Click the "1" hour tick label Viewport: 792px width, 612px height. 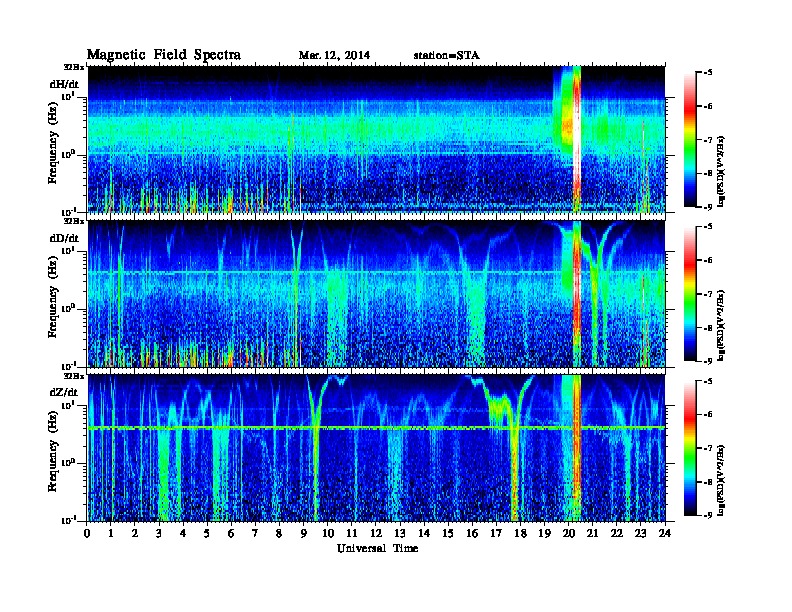111,533
